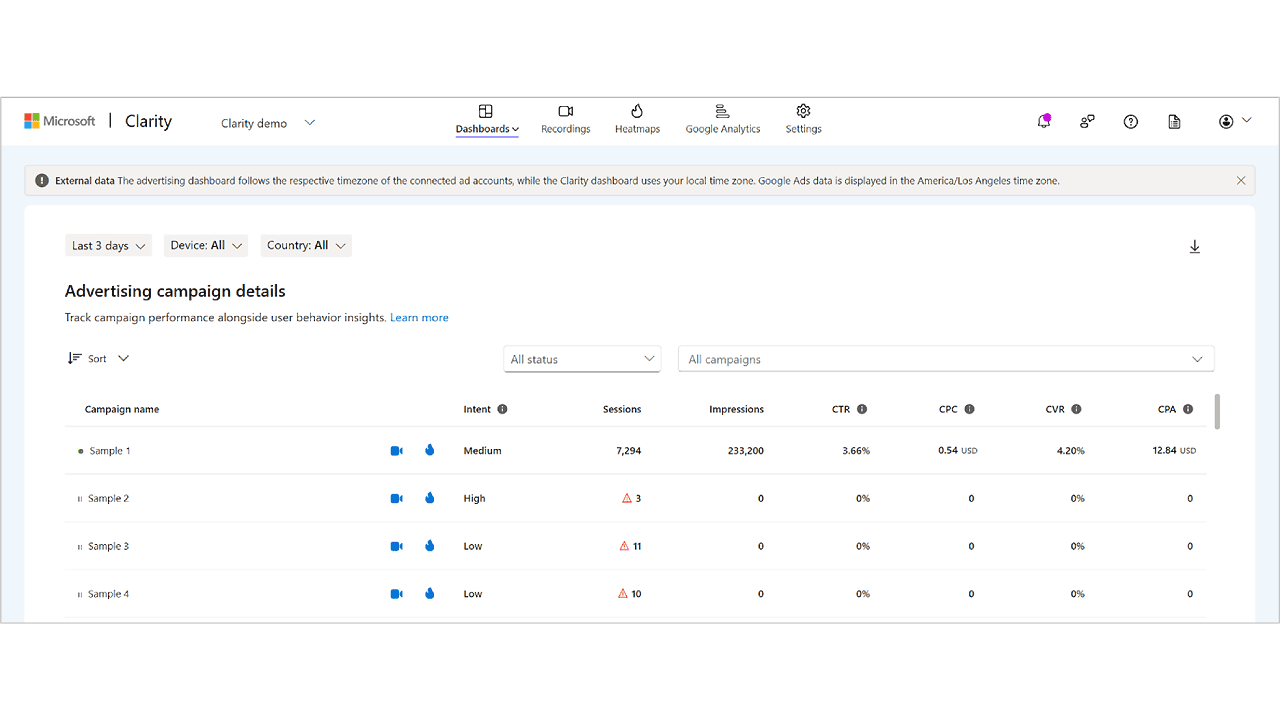The image size is (1280, 720).
Task: Open recordings for Sample 1 campaign
Action: [396, 451]
